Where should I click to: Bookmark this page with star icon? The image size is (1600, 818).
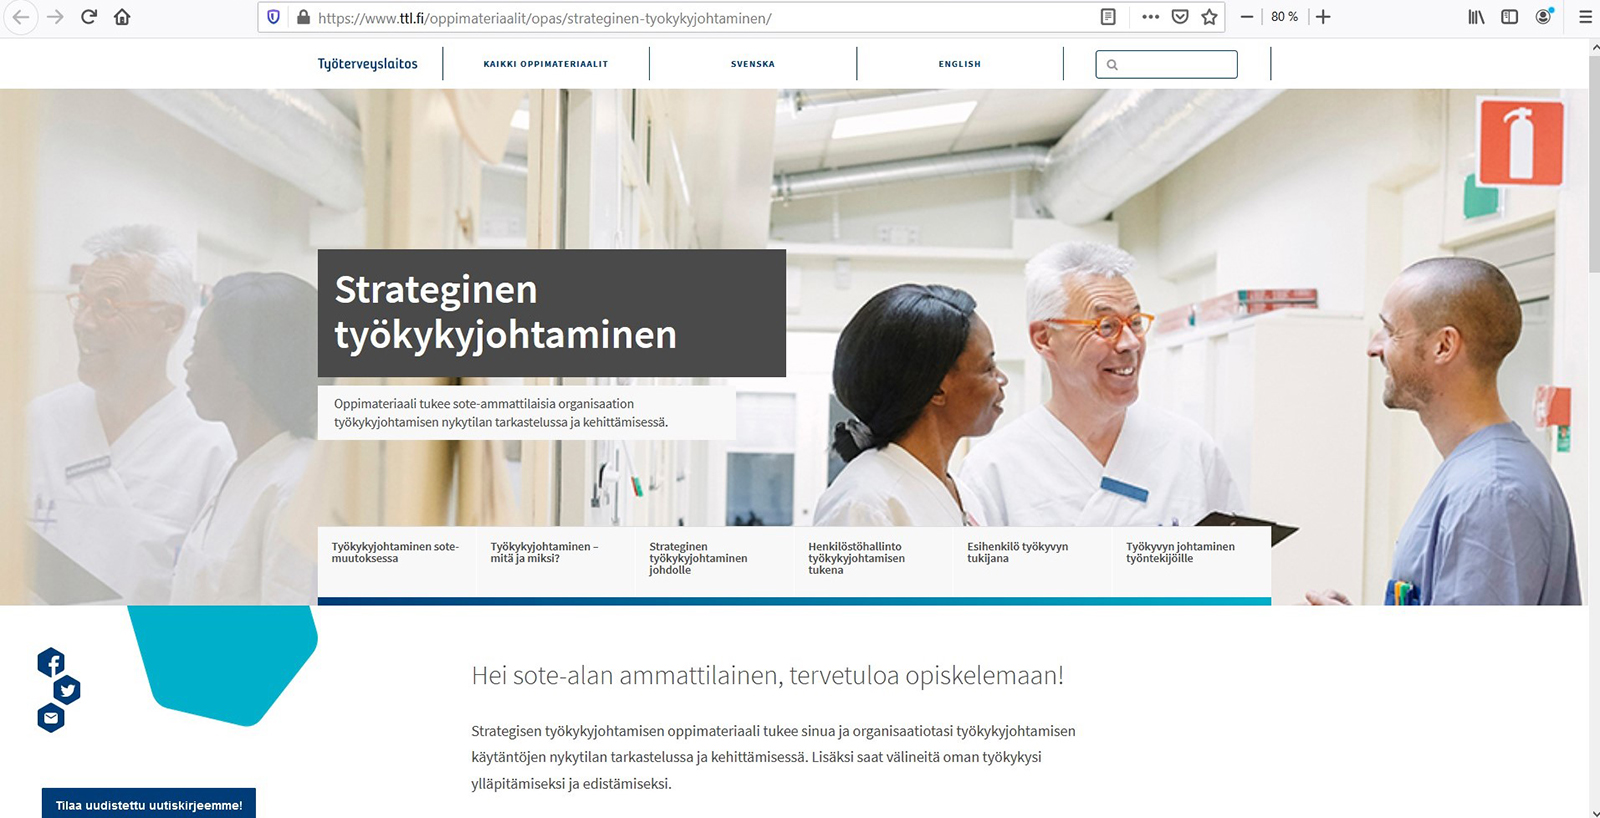pos(1209,17)
